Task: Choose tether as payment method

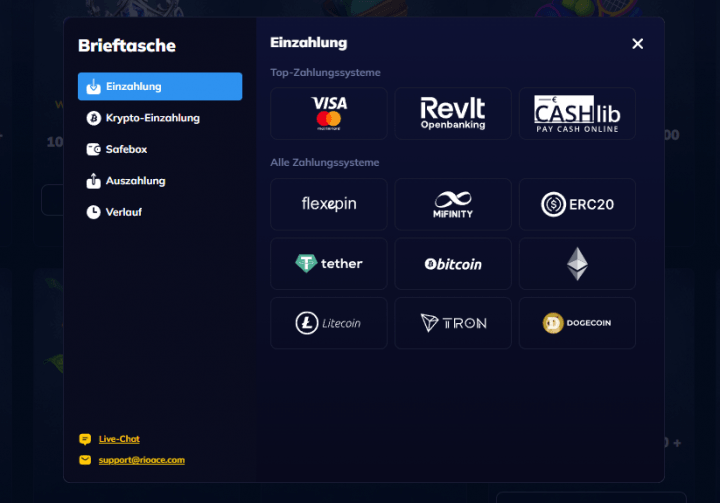Action: pos(328,264)
